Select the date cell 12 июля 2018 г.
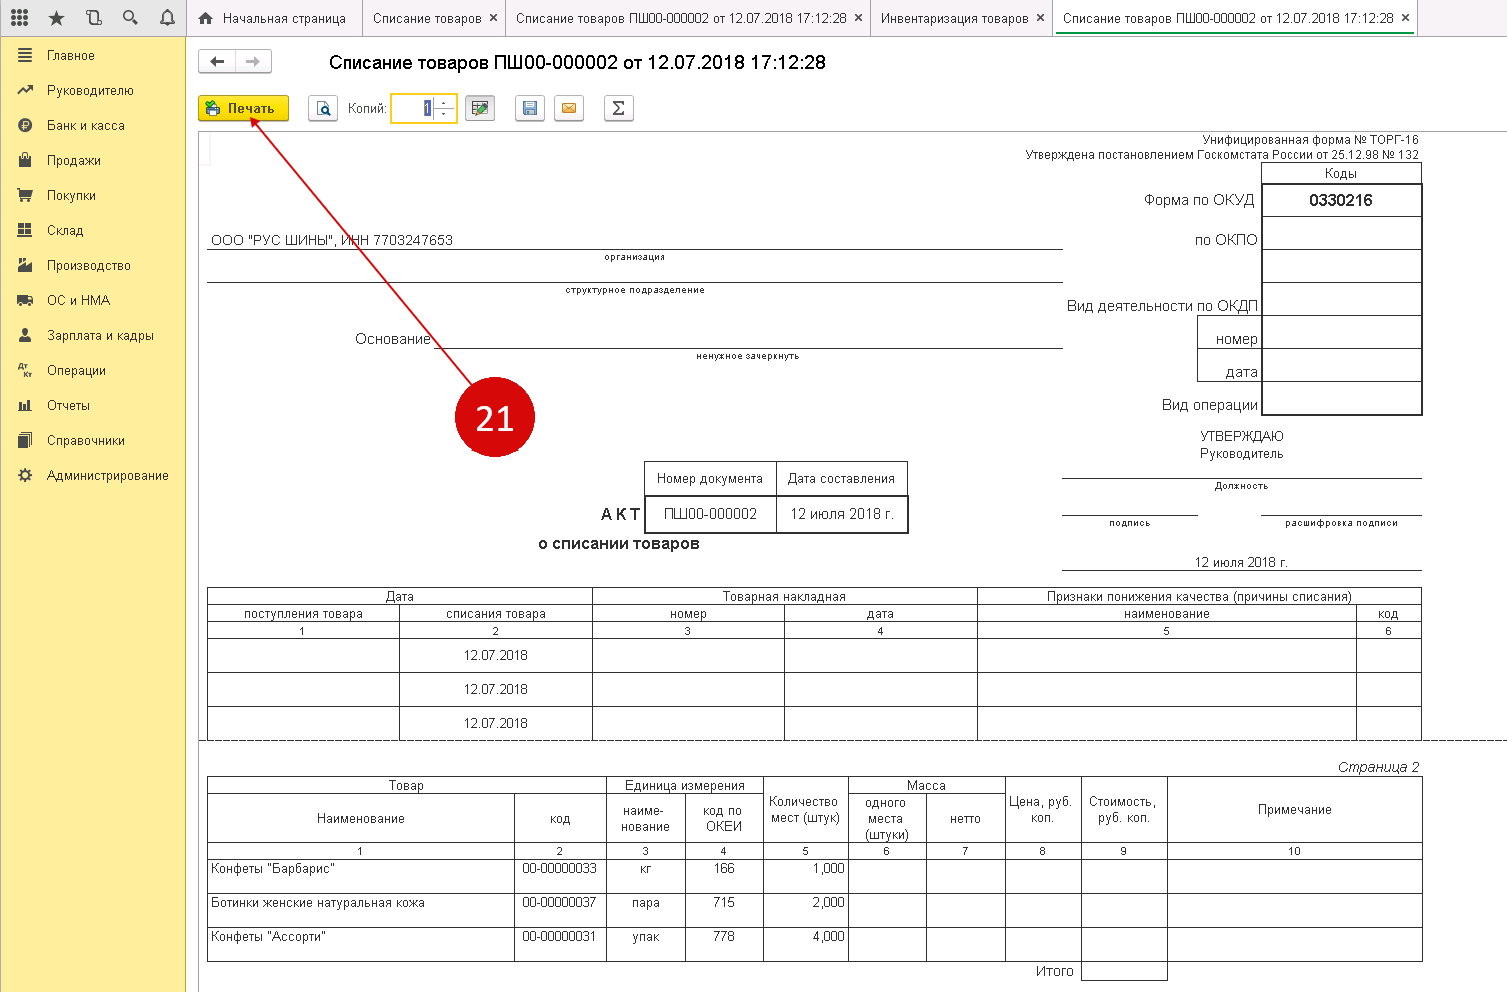The image size is (1507, 992). 842,514
